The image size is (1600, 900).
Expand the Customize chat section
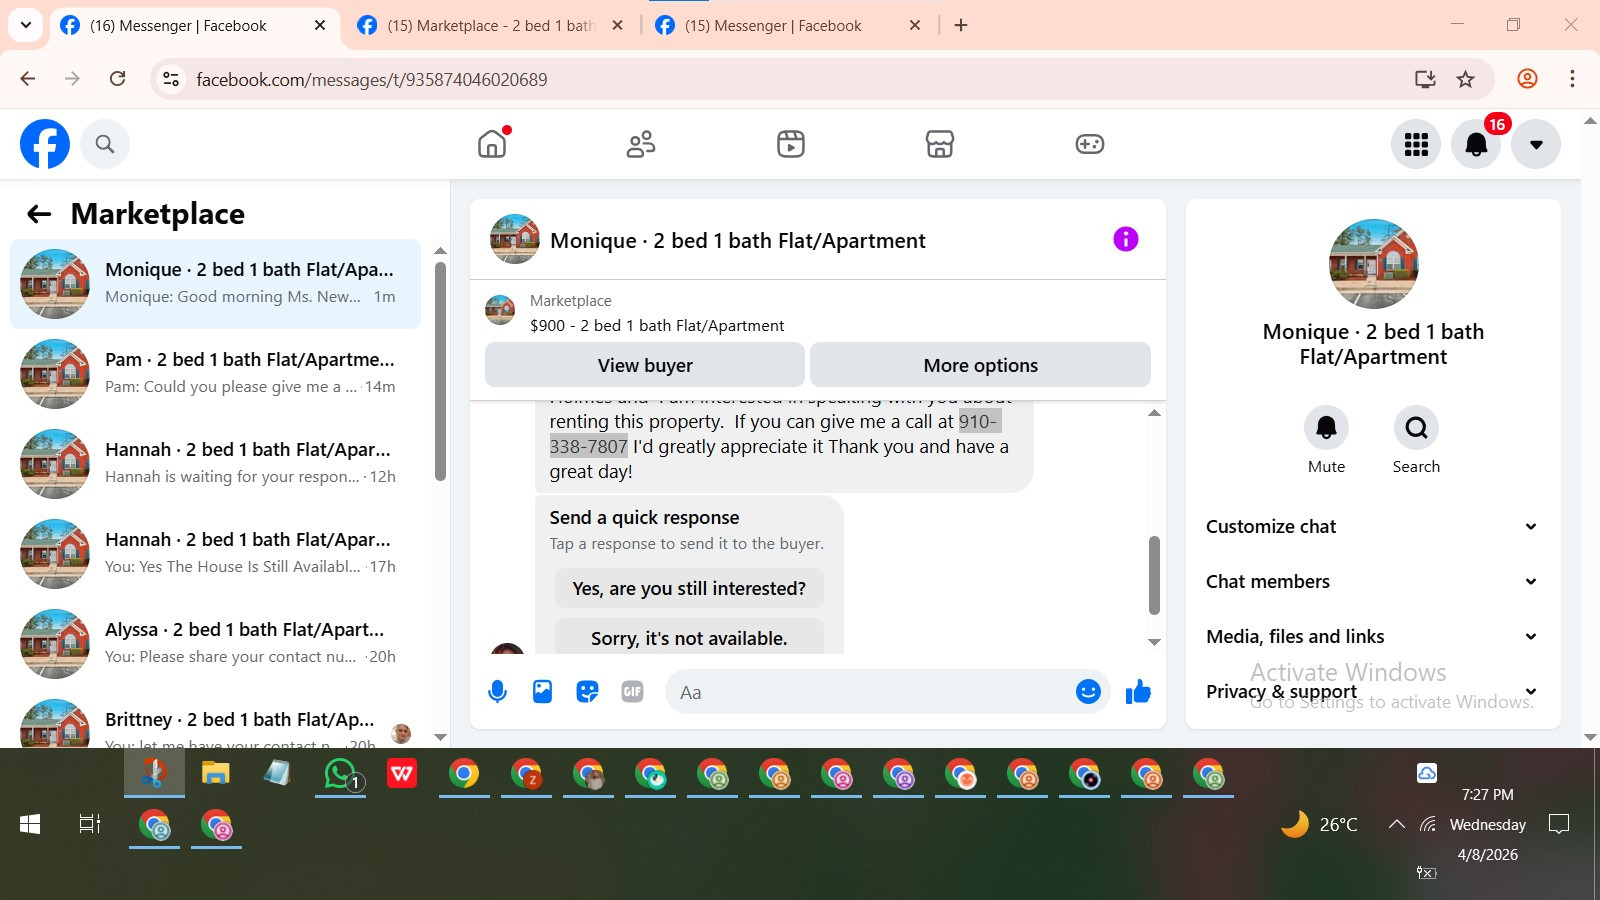point(1372,526)
